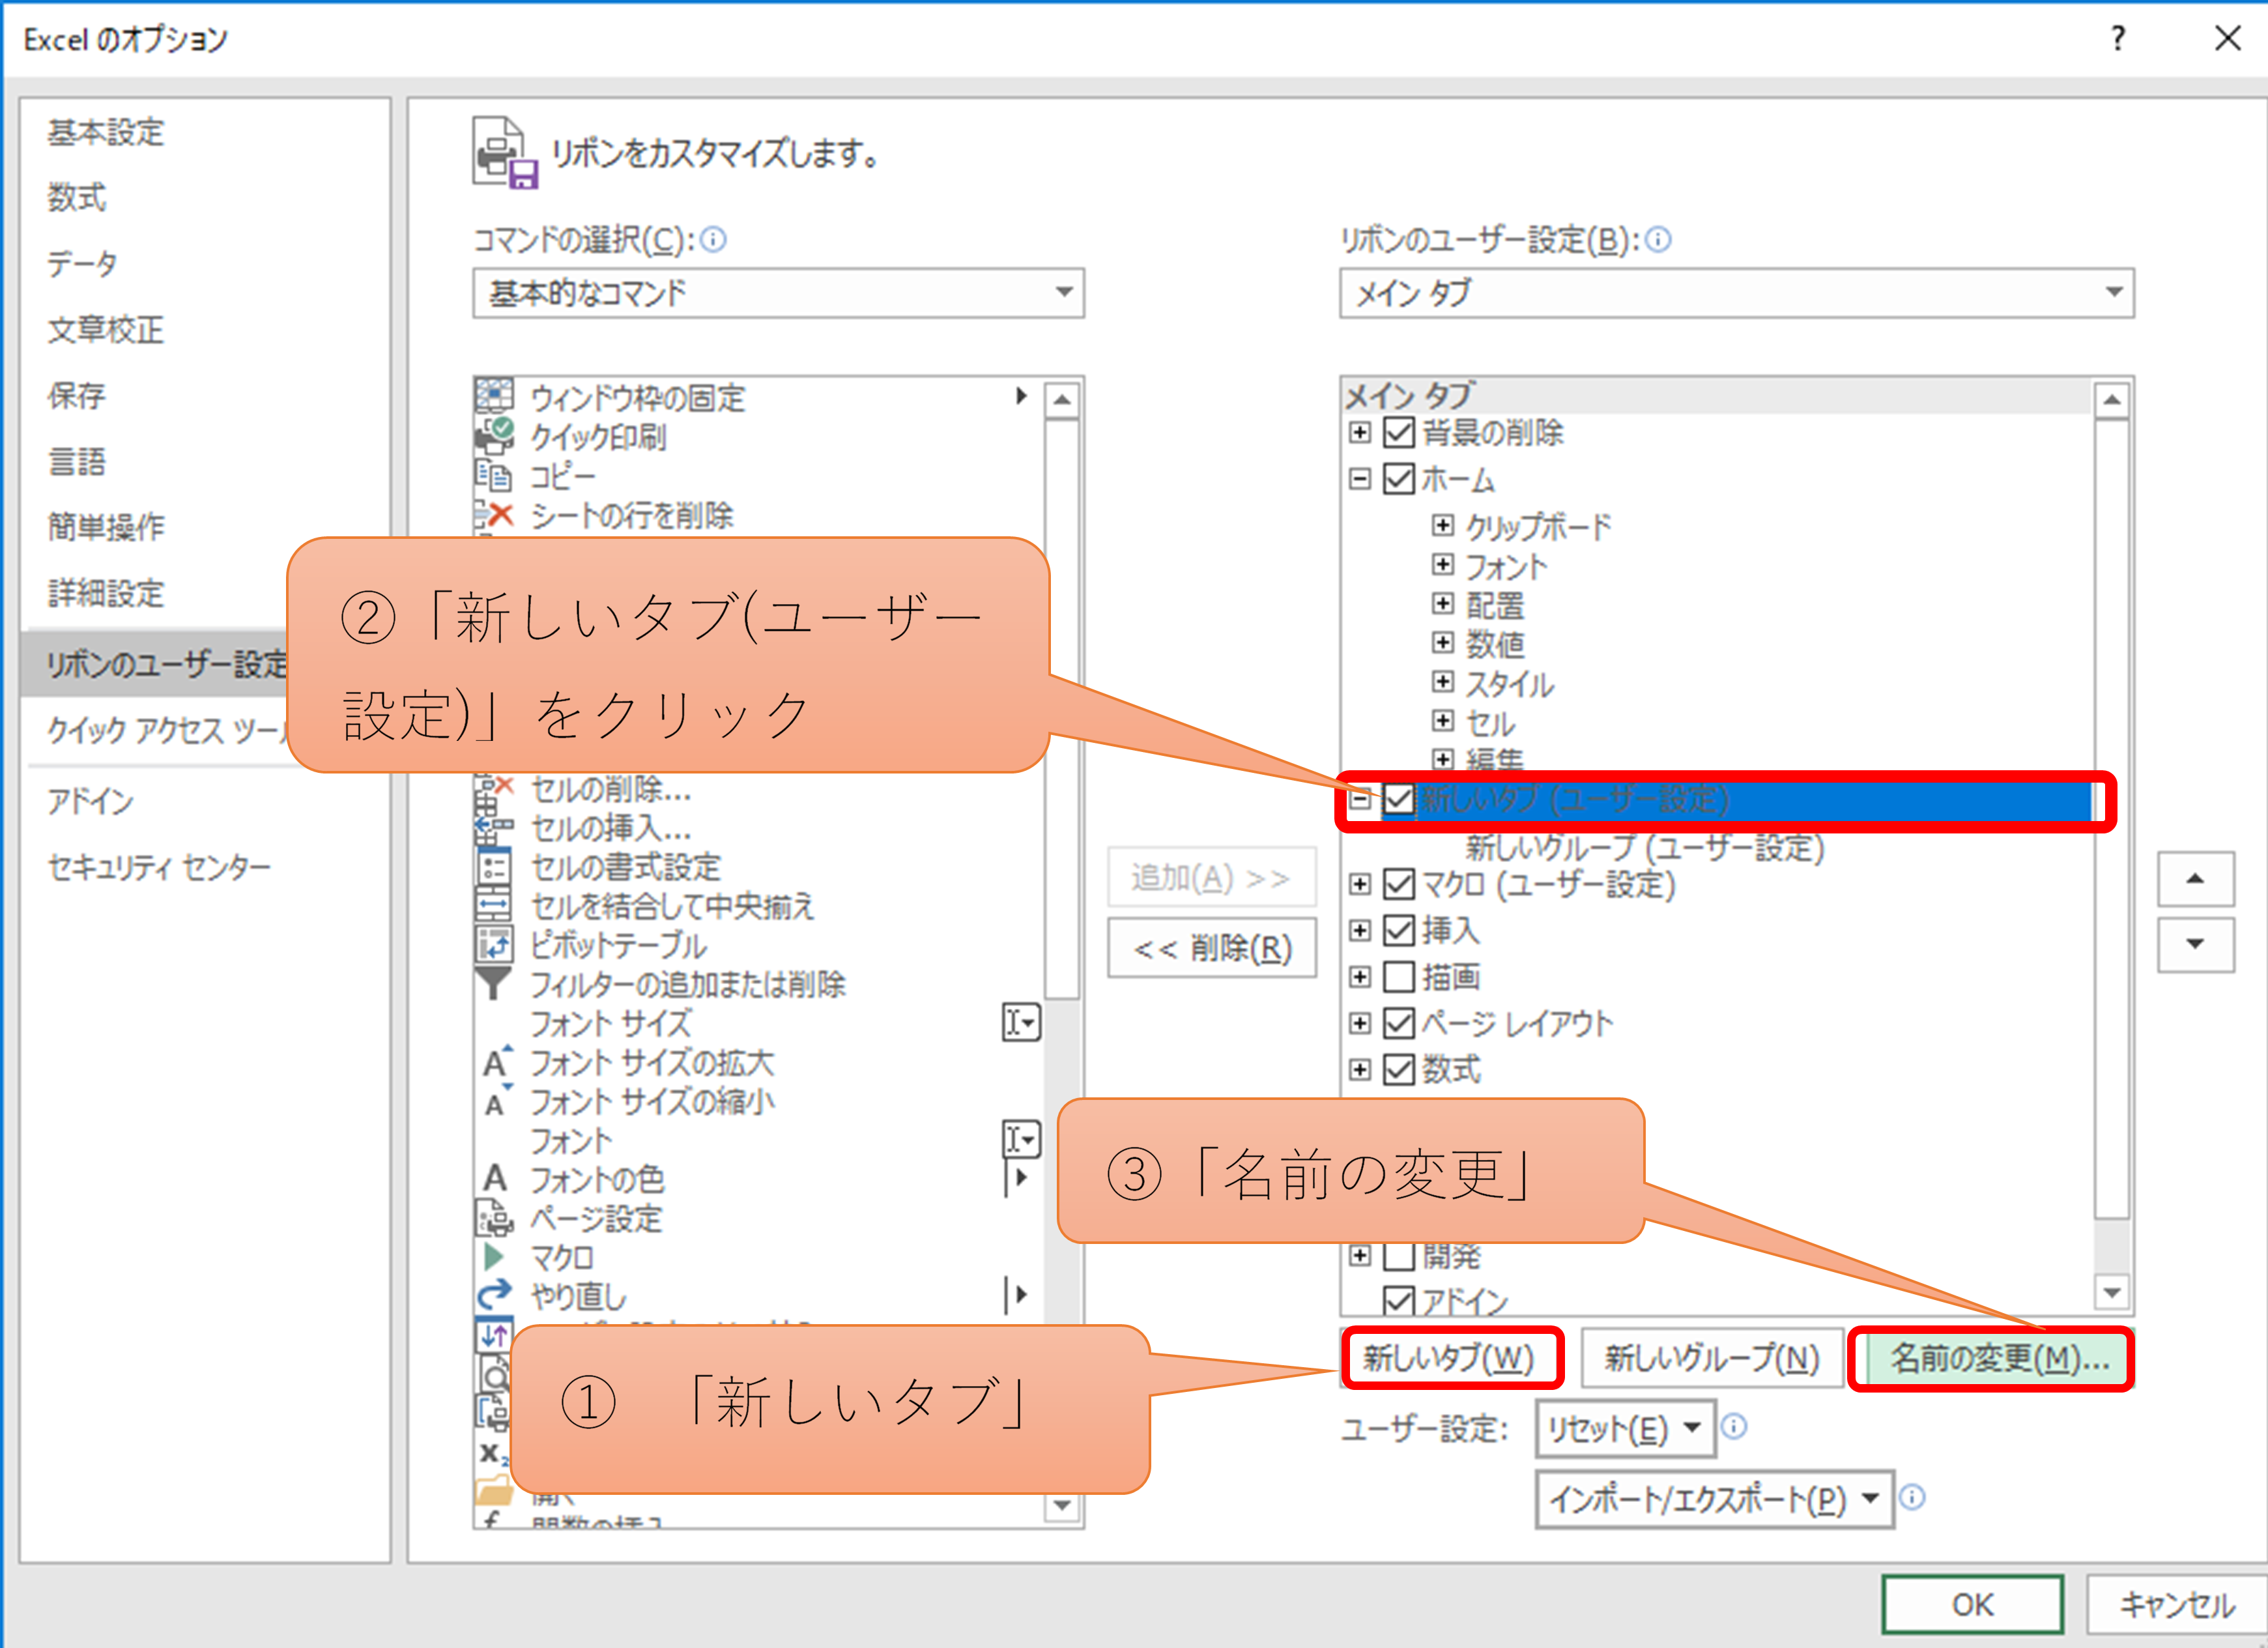
Task: Click the help question mark in title bar
Action: coord(2118,38)
